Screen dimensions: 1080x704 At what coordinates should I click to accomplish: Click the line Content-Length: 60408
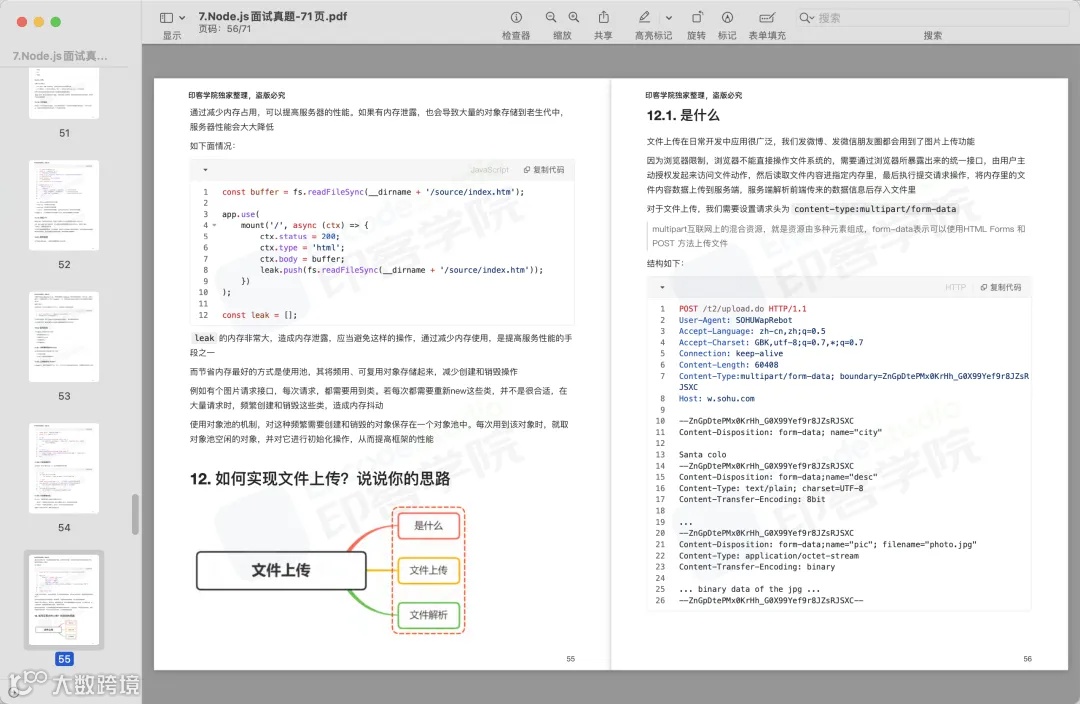click(729, 365)
